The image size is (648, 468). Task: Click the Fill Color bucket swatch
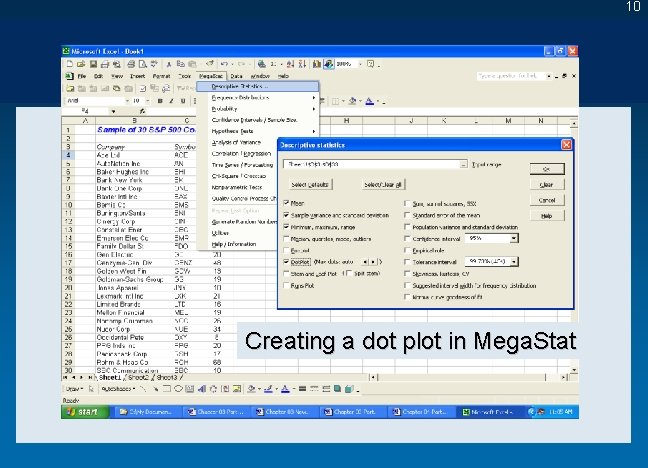(x=352, y=101)
